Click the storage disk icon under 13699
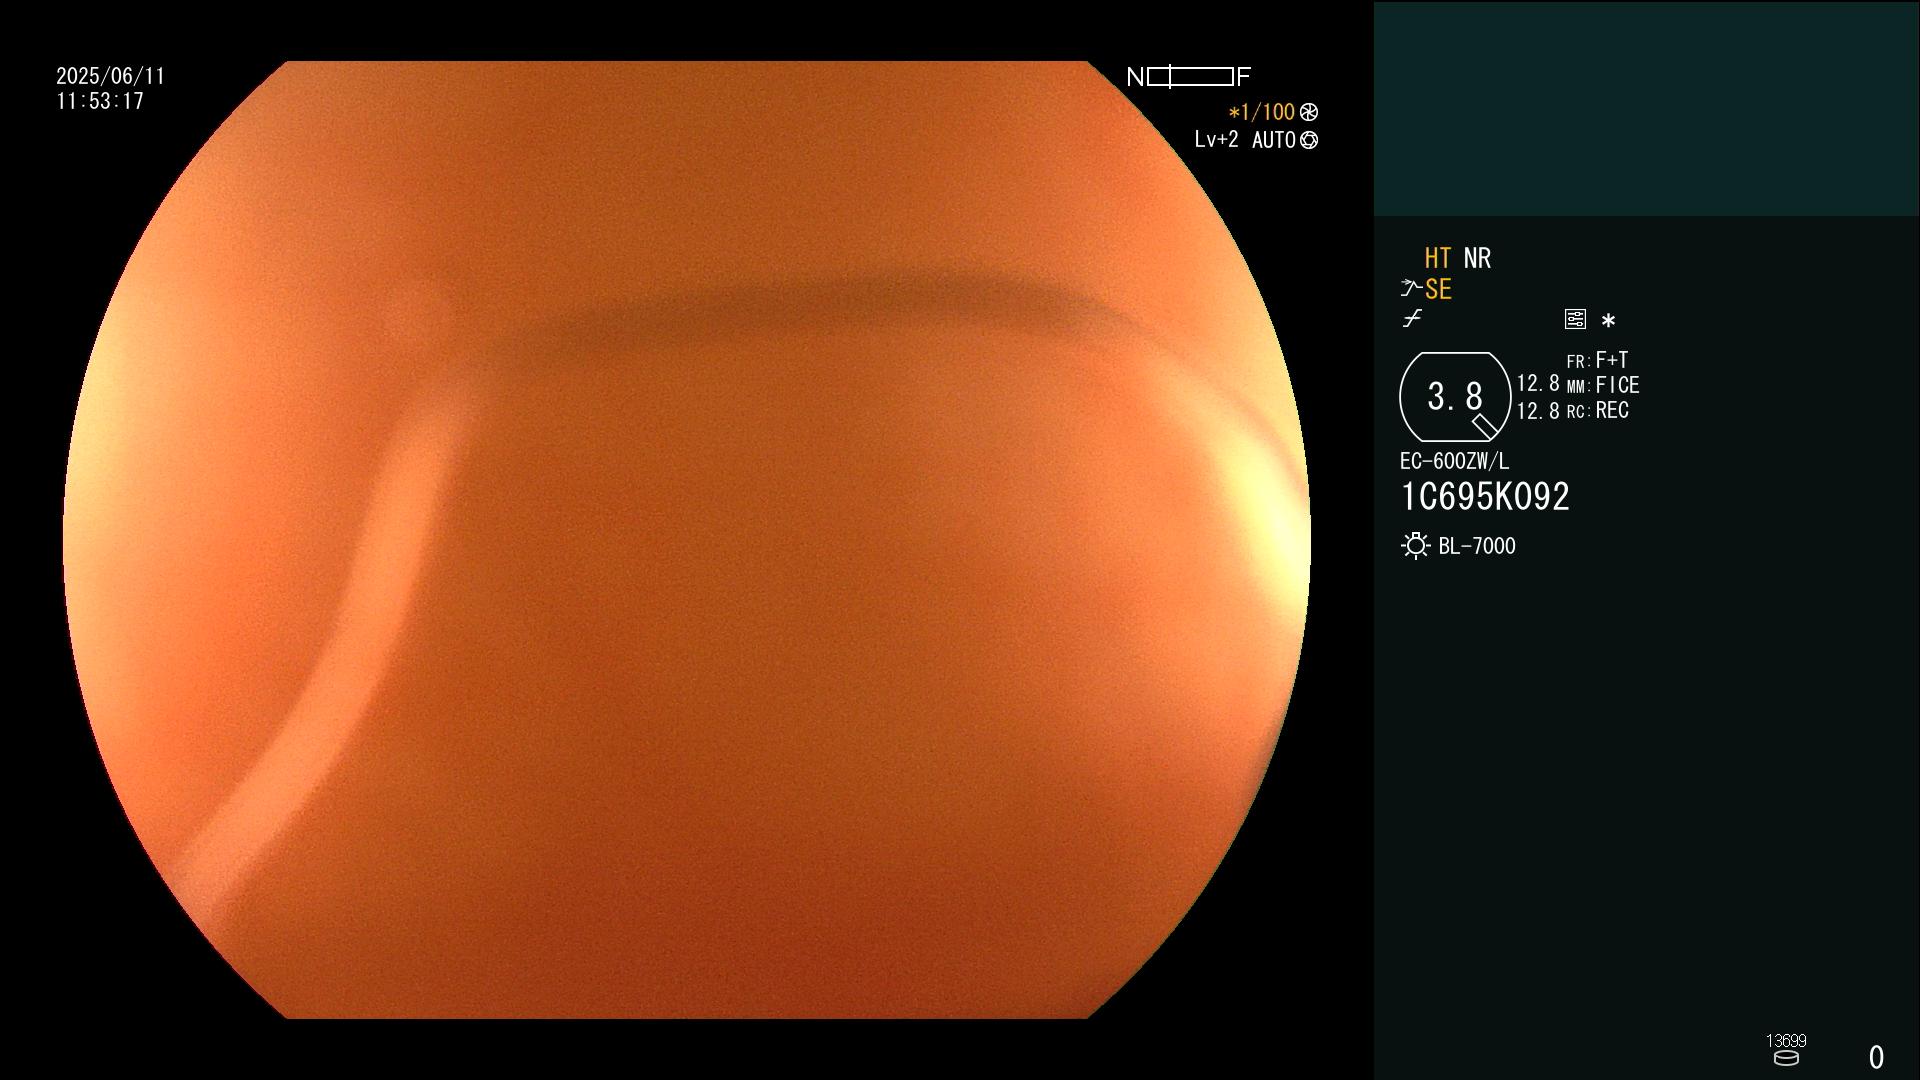Viewport: 1920px width, 1080px height. tap(1786, 1058)
